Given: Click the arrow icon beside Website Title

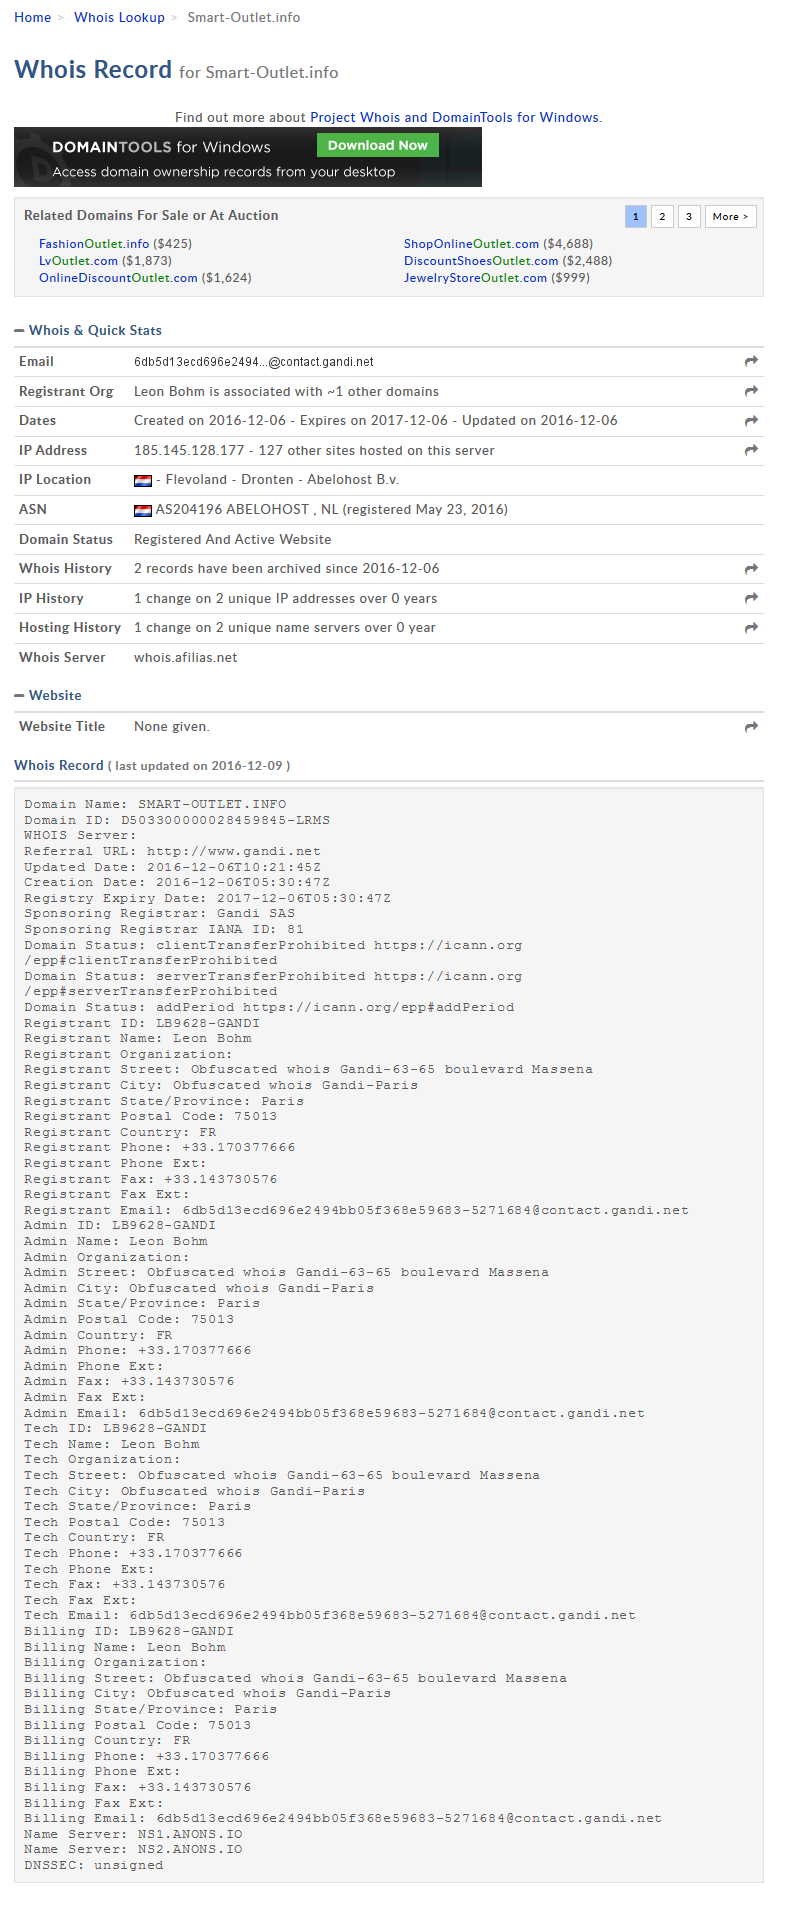Looking at the screenshot, I should point(751,727).
